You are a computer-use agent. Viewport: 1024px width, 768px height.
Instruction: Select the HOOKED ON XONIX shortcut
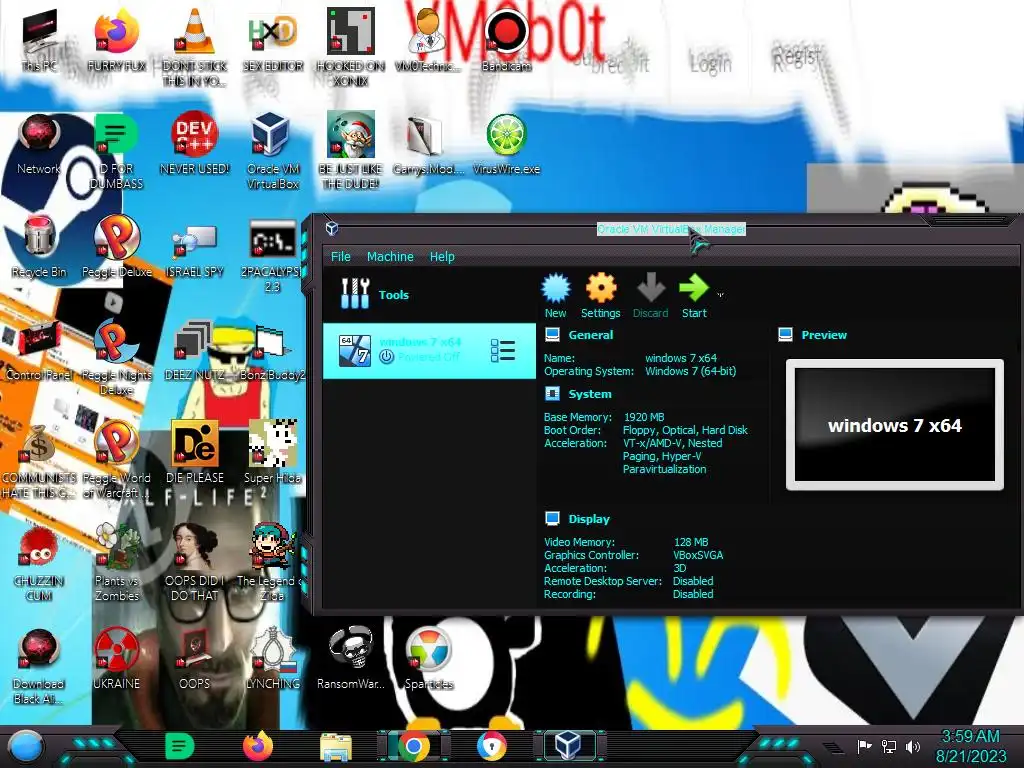coord(351,48)
